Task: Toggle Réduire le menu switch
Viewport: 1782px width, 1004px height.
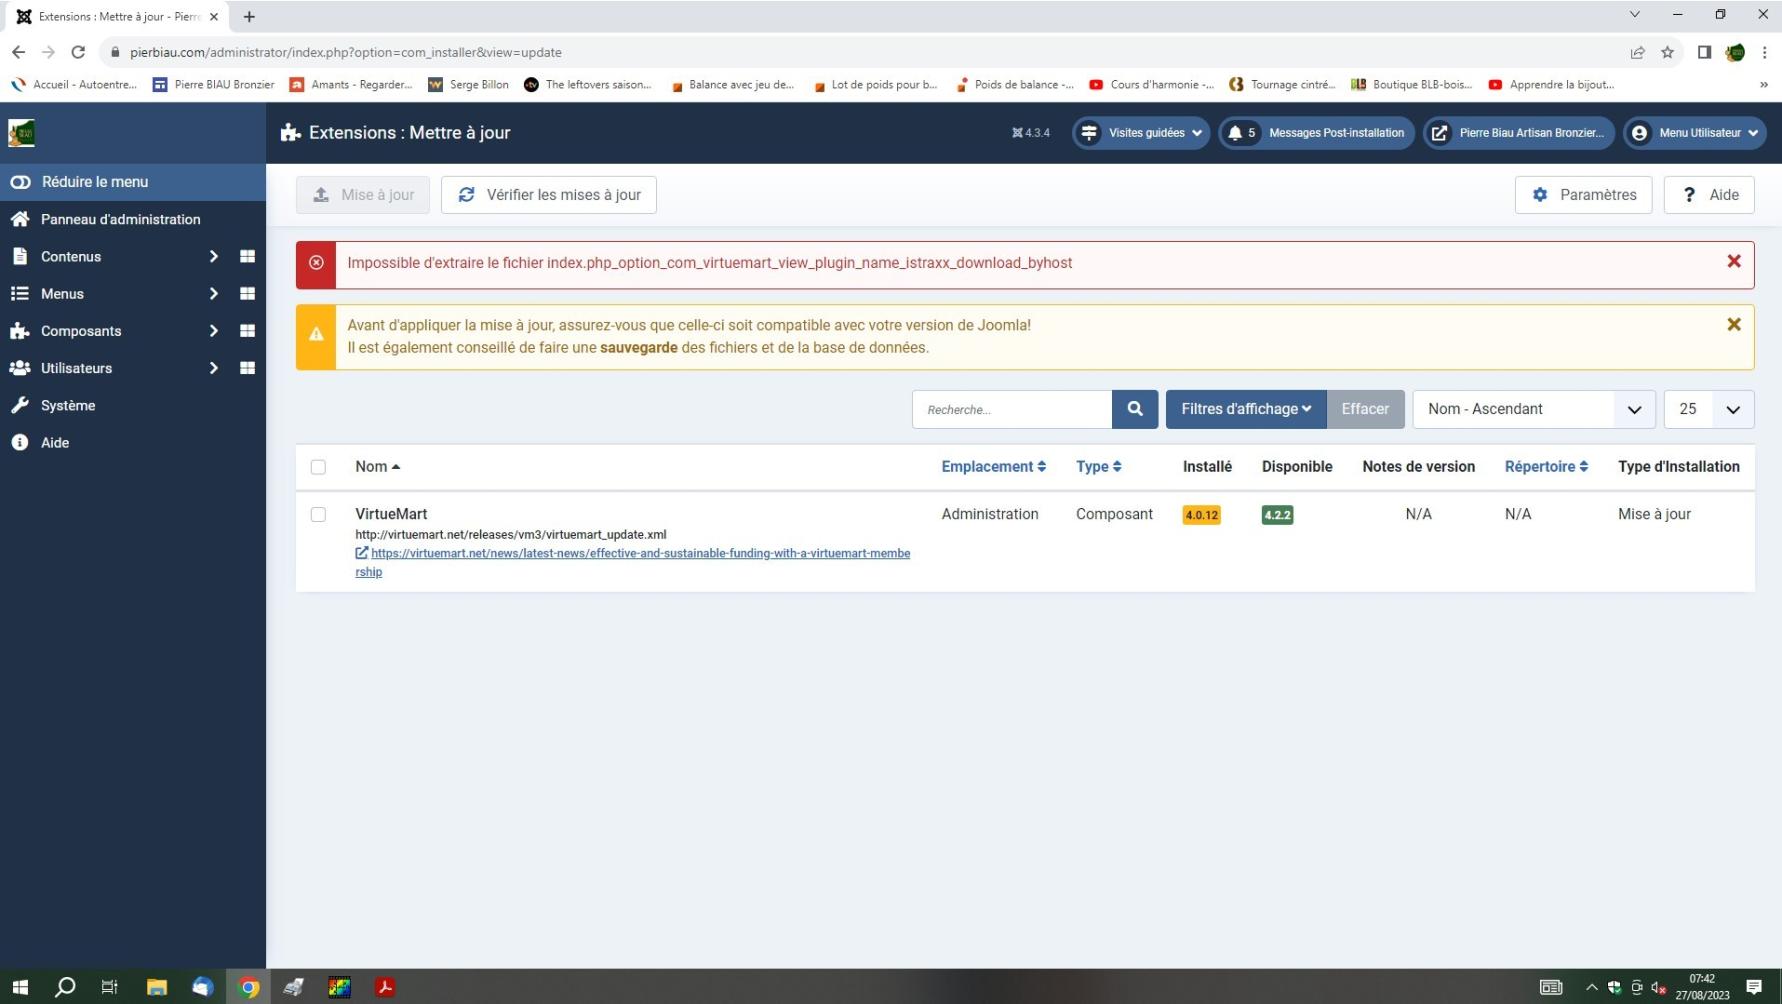Action: click(20, 182)
